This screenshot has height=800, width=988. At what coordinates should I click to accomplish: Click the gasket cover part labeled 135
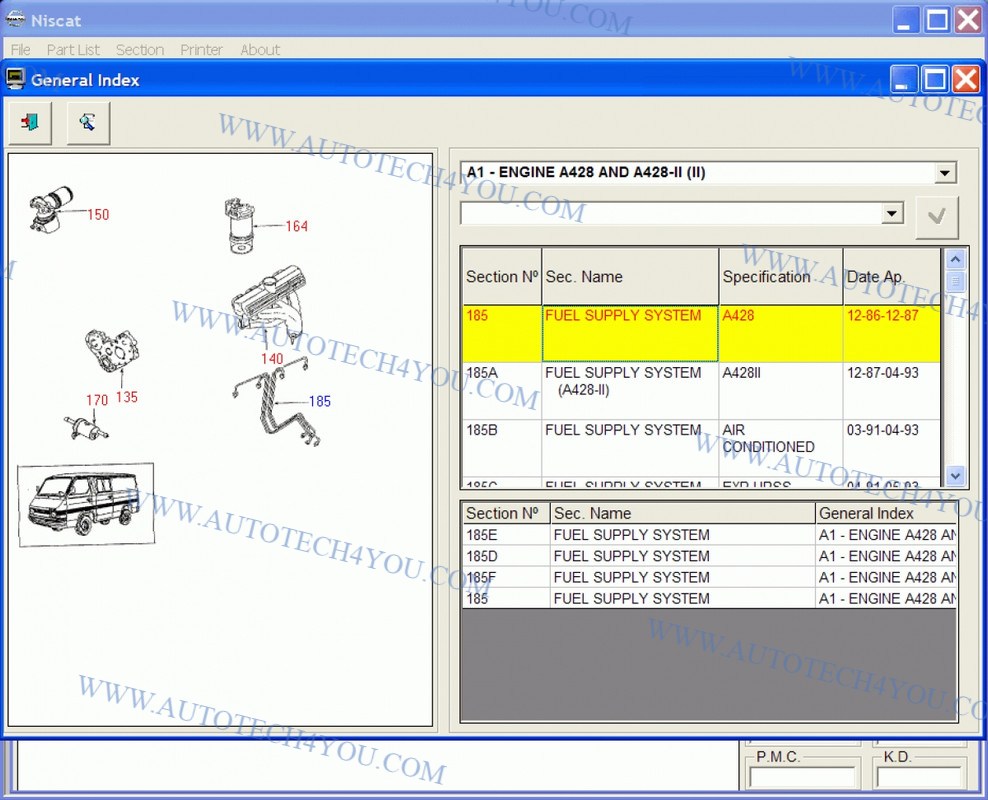point(112,354)
